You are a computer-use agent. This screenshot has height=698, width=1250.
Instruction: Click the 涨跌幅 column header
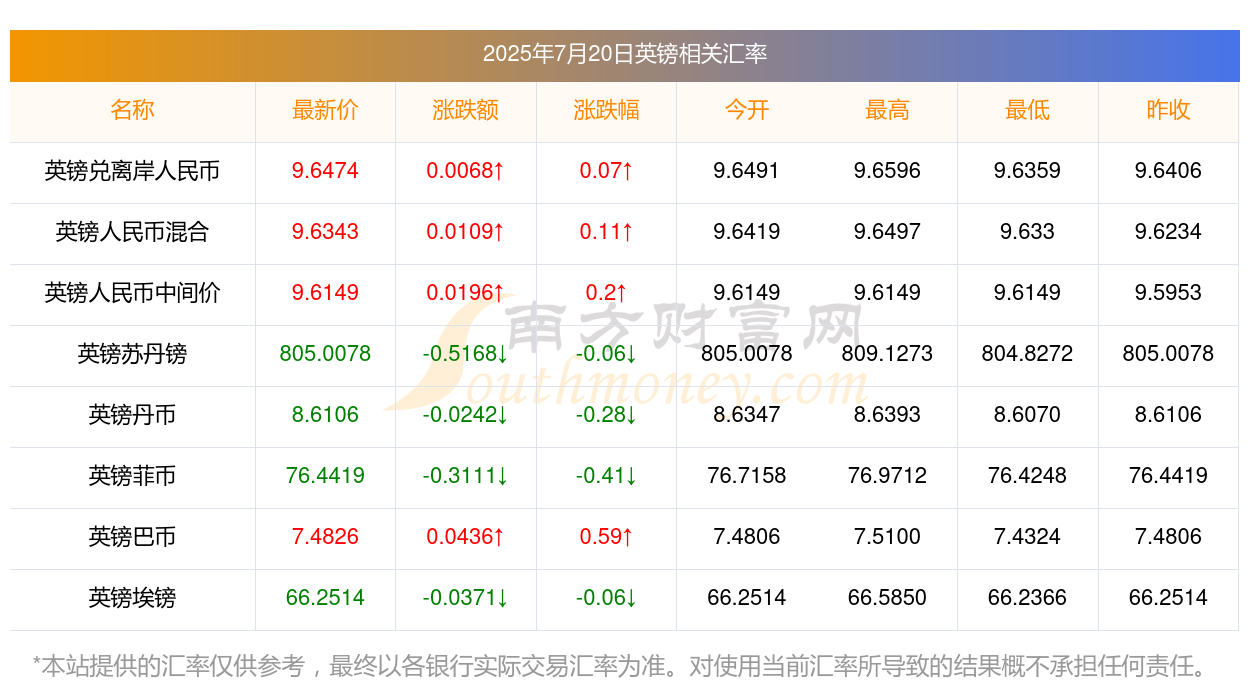pos(606,110)
